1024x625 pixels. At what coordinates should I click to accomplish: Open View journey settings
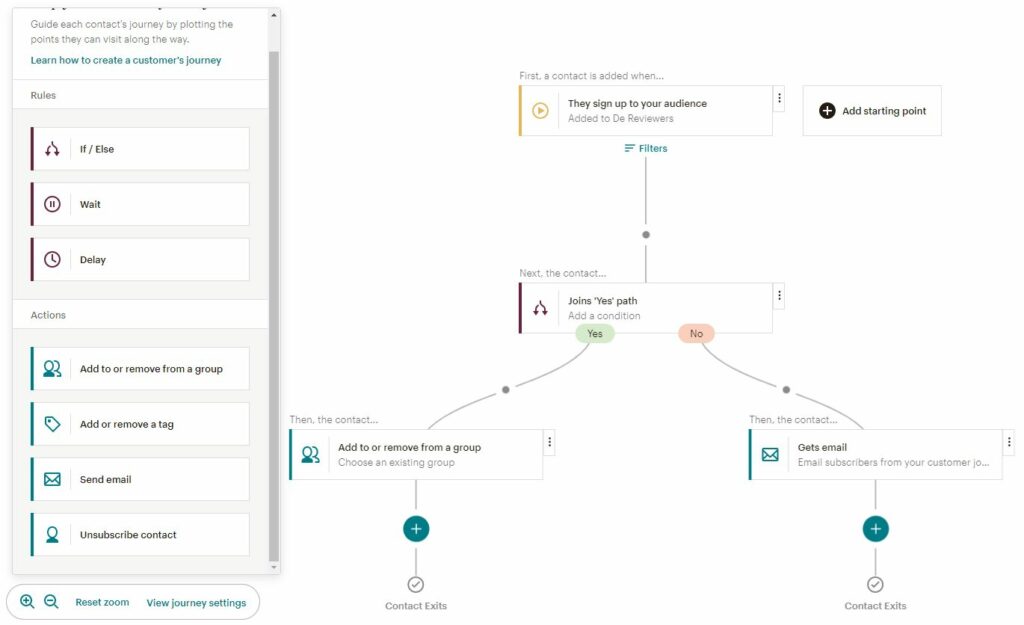coord(196,603)
